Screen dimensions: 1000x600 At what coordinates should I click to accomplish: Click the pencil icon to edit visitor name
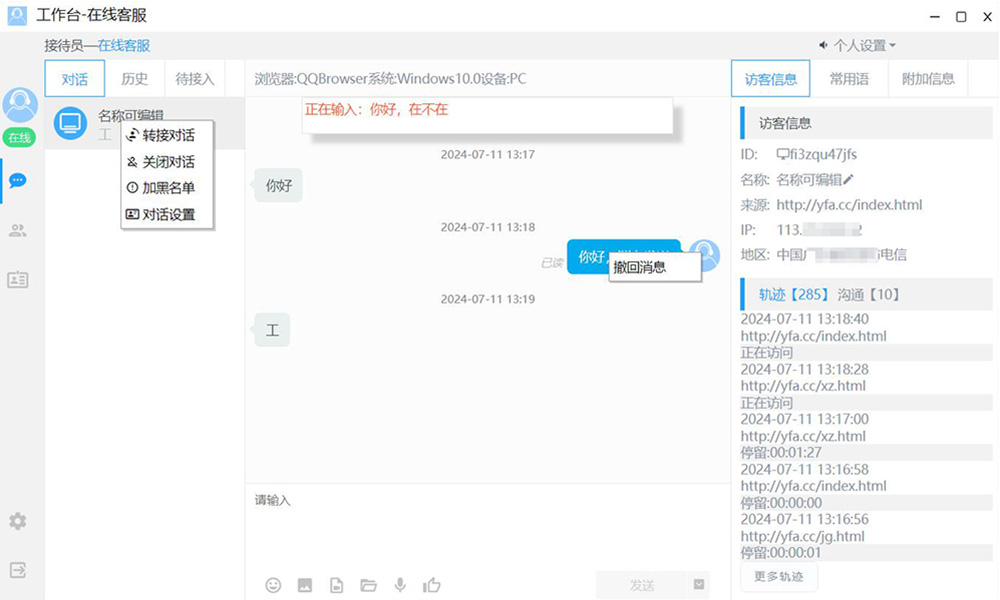[849, 180]
